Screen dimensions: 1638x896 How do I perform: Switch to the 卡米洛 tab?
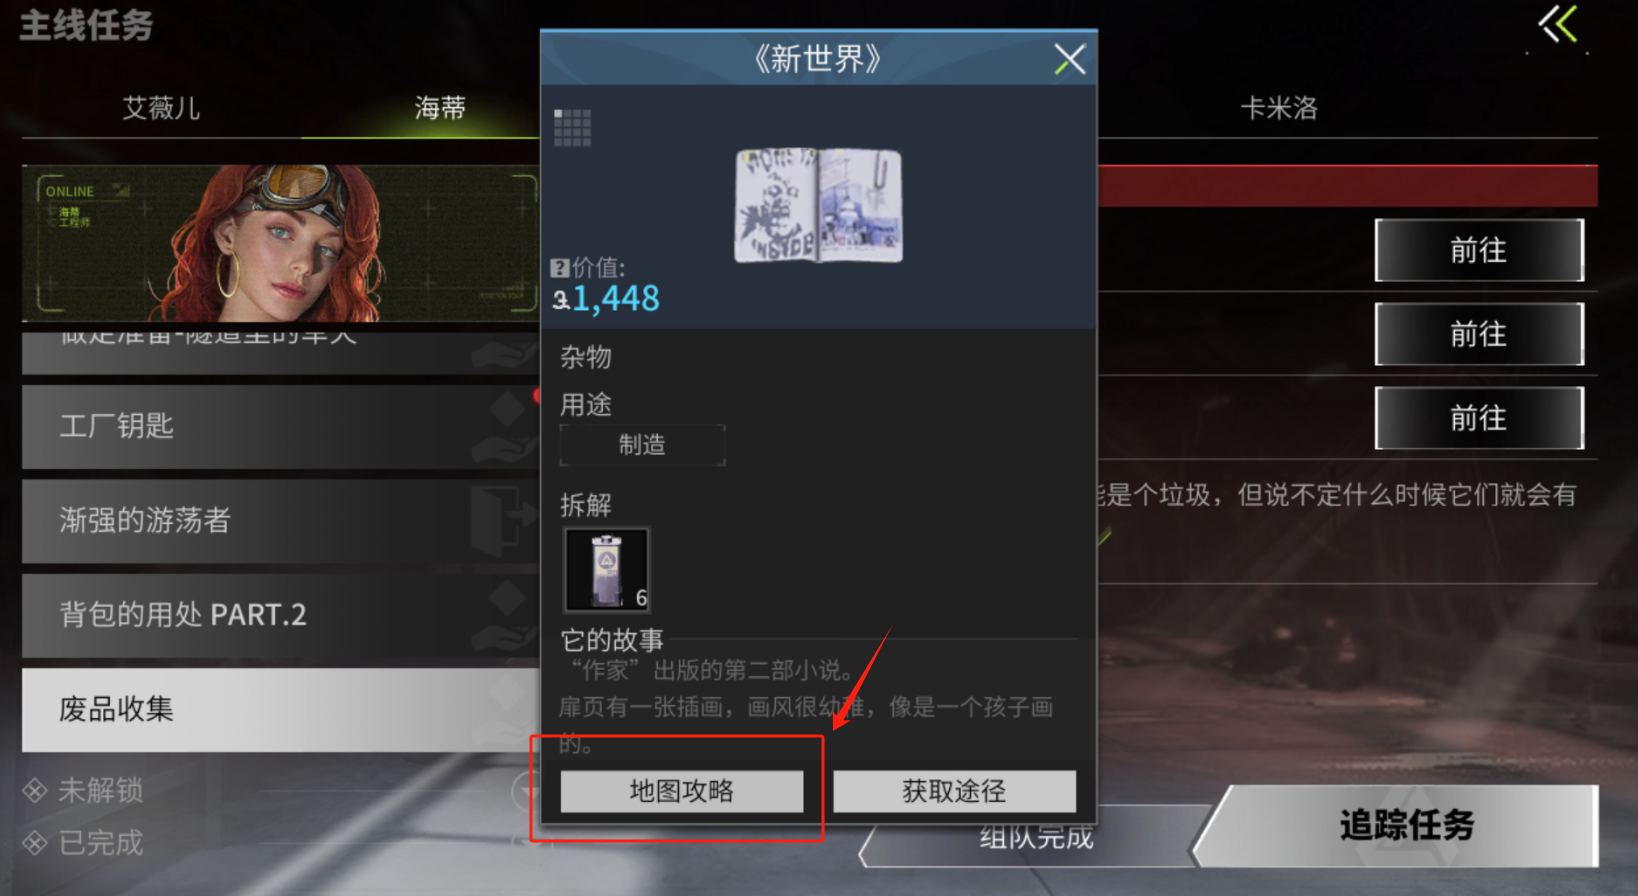click(x=1279, y=108)
